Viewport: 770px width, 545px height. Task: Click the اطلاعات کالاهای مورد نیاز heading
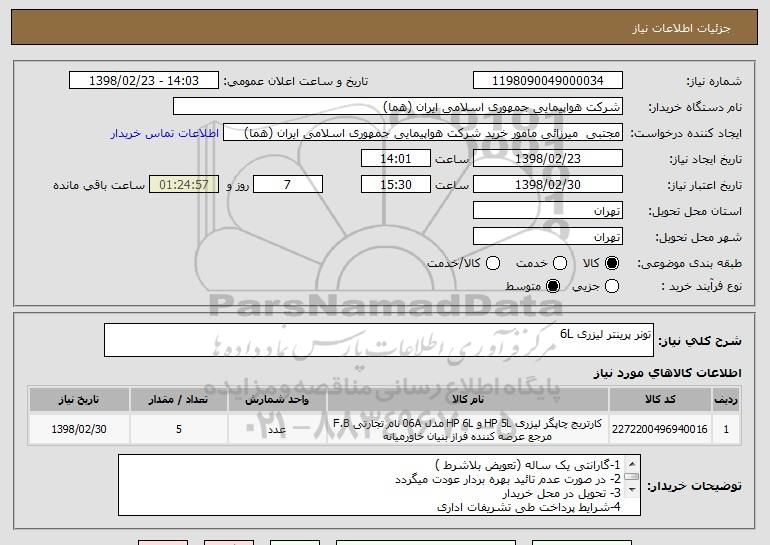[668, 373]
